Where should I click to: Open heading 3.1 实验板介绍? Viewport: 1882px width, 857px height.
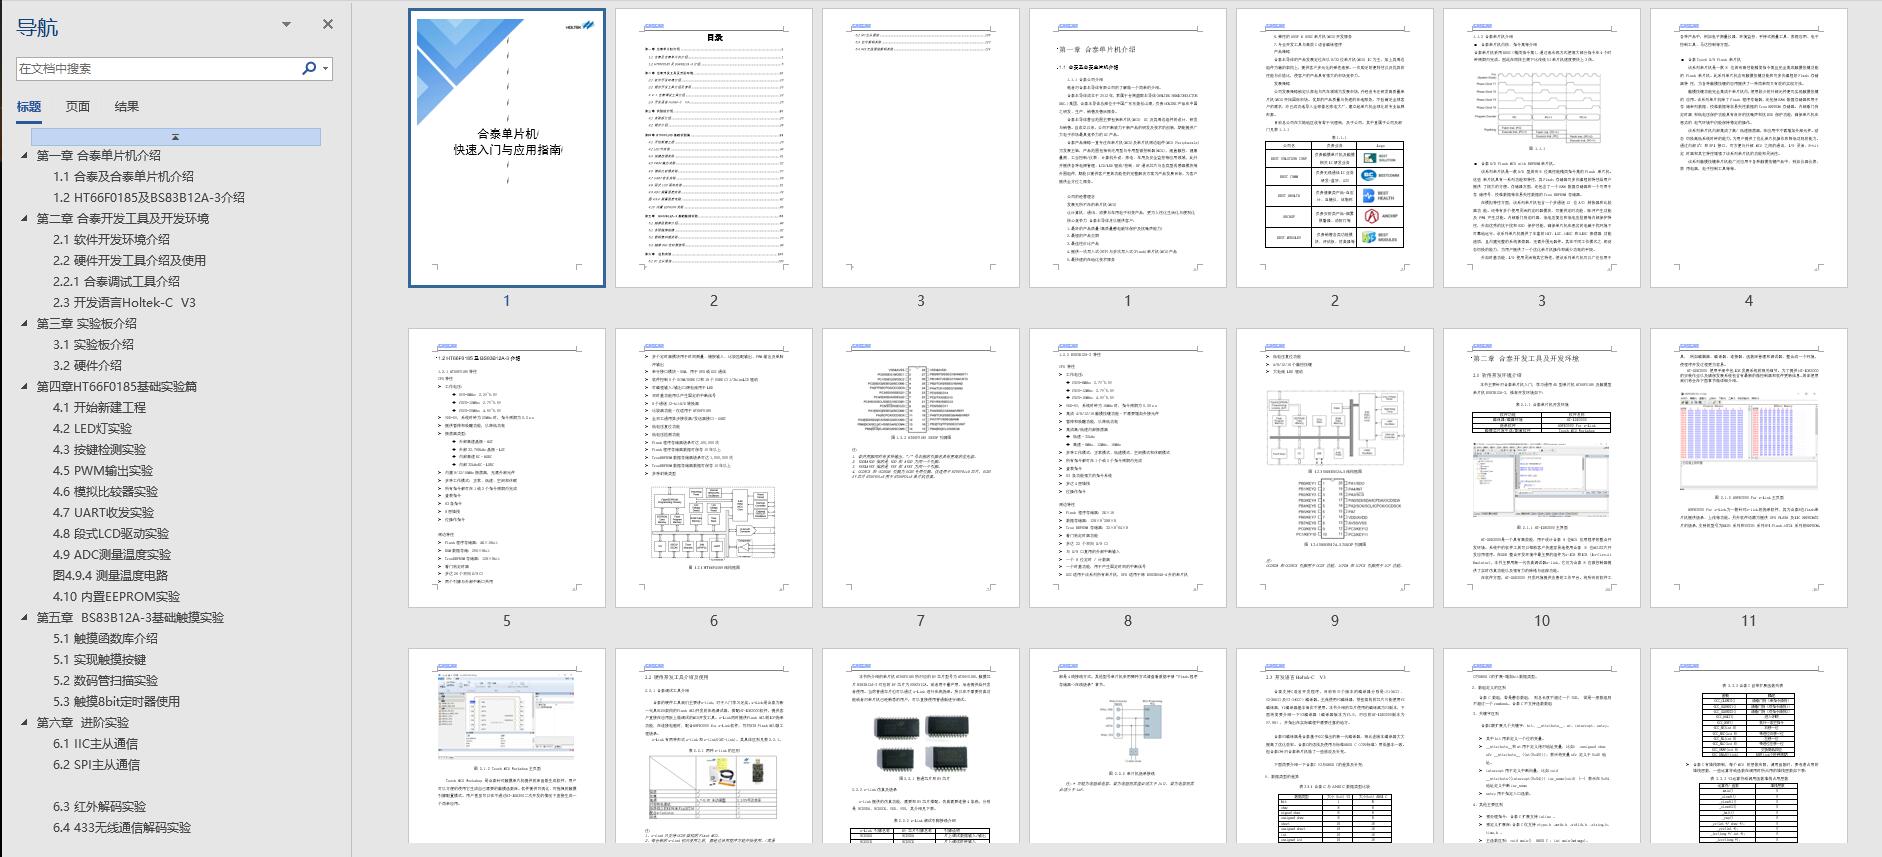click(93, 344)
